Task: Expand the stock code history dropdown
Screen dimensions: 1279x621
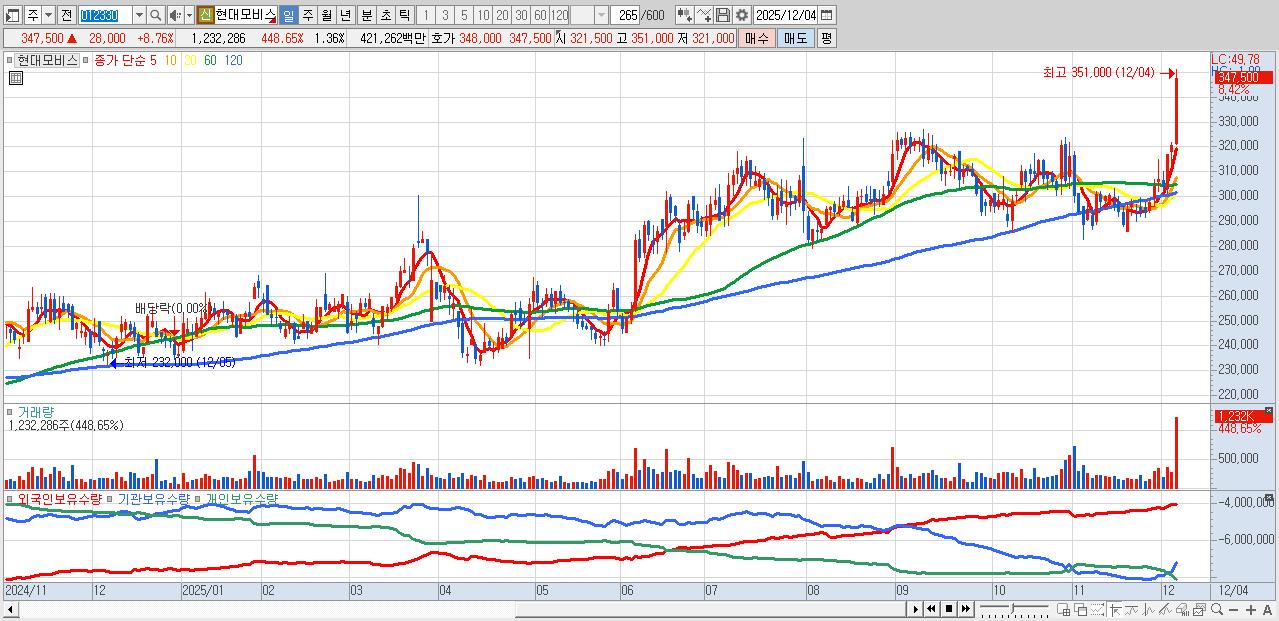Action: pyautogui.click(x=139, y=15)
